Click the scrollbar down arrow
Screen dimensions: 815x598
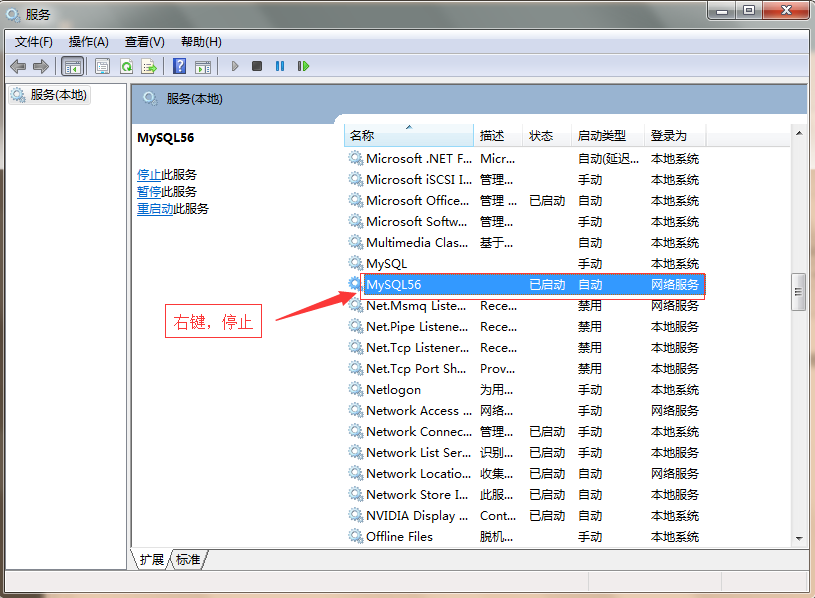point(799,539)
